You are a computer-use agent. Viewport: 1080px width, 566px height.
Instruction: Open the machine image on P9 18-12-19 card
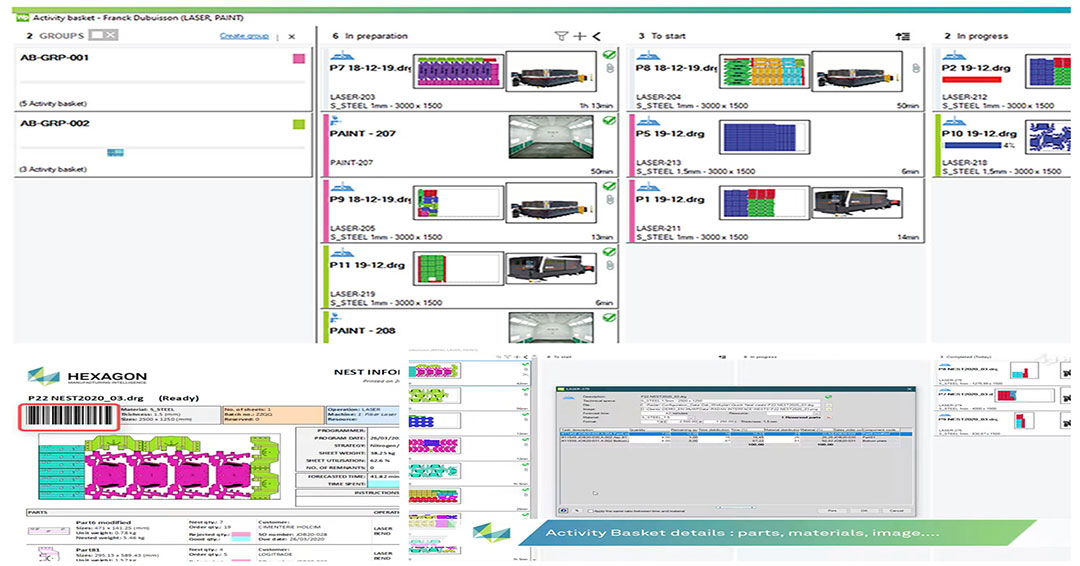click(x=551, y=202)
